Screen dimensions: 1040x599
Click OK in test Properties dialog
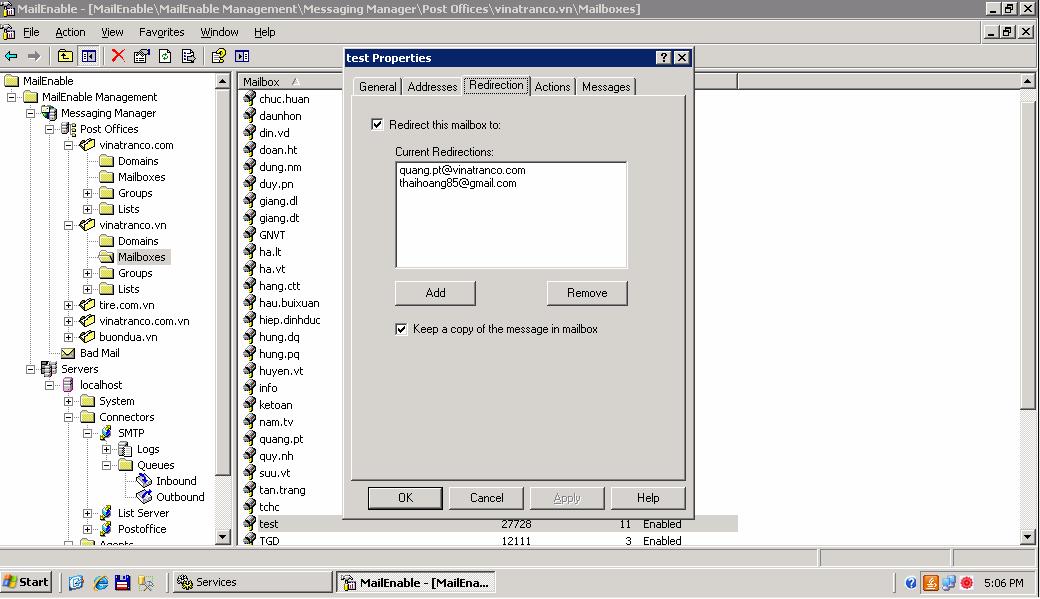[405, 498]
